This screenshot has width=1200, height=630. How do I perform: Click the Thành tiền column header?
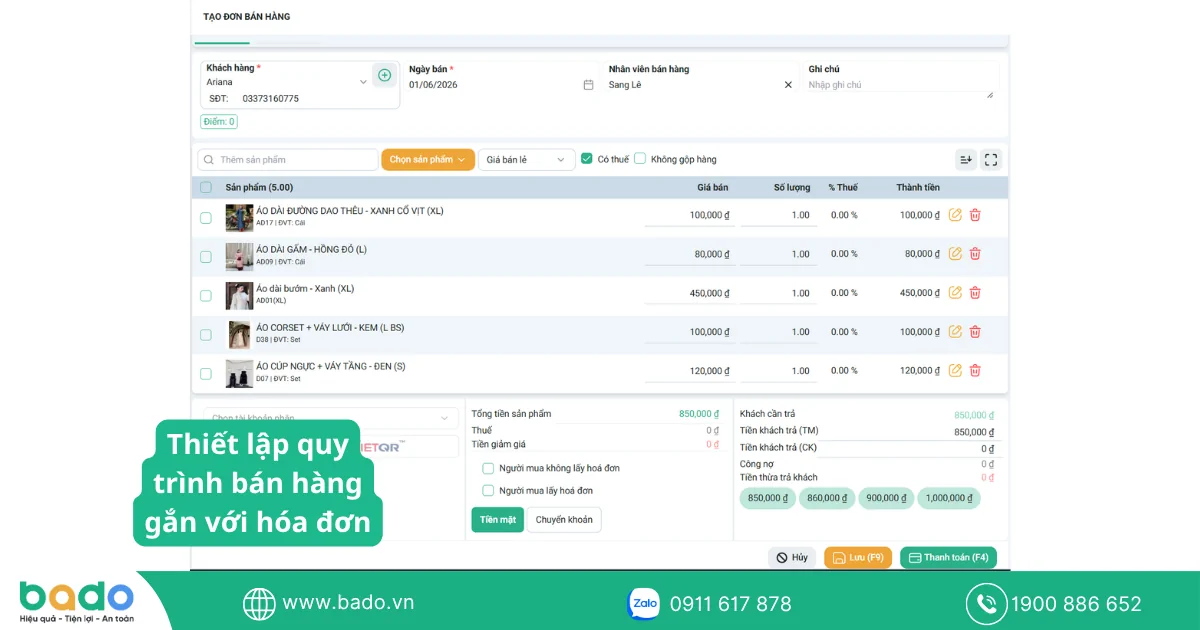pyautogui.click(x=918, y=187)
